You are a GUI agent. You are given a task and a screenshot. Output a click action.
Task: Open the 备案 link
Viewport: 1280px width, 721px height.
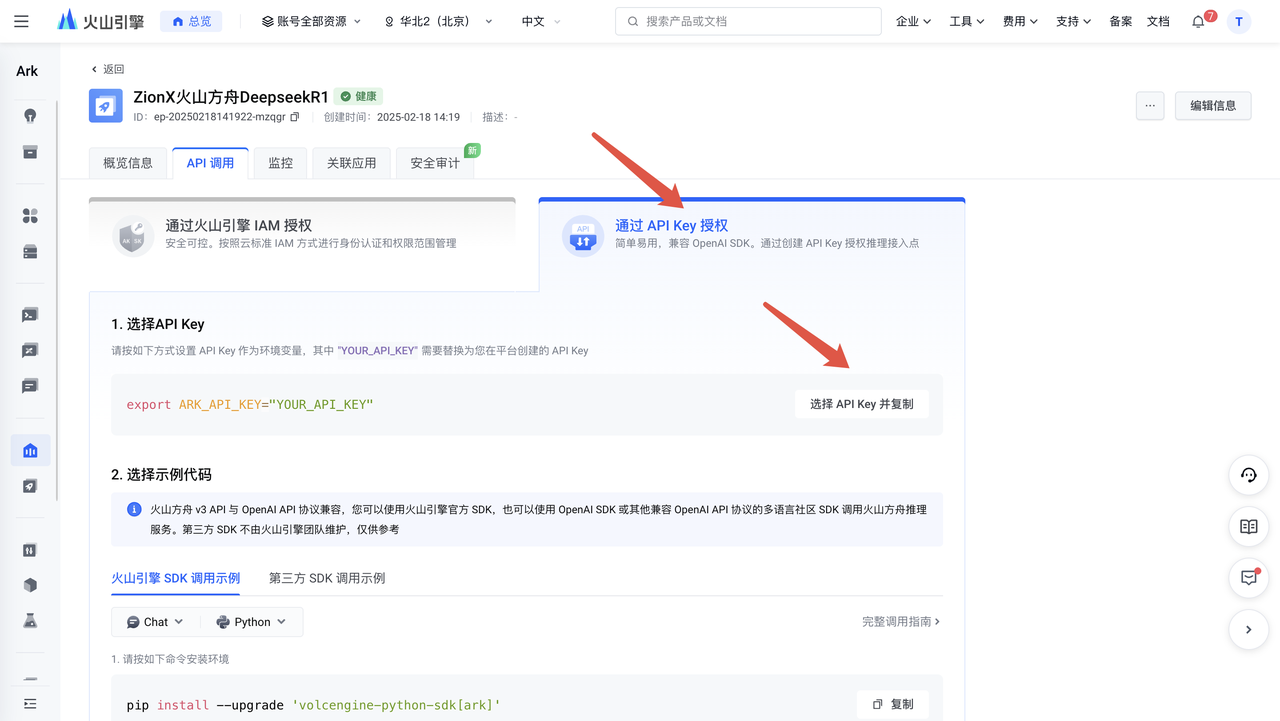[1120, 21]
